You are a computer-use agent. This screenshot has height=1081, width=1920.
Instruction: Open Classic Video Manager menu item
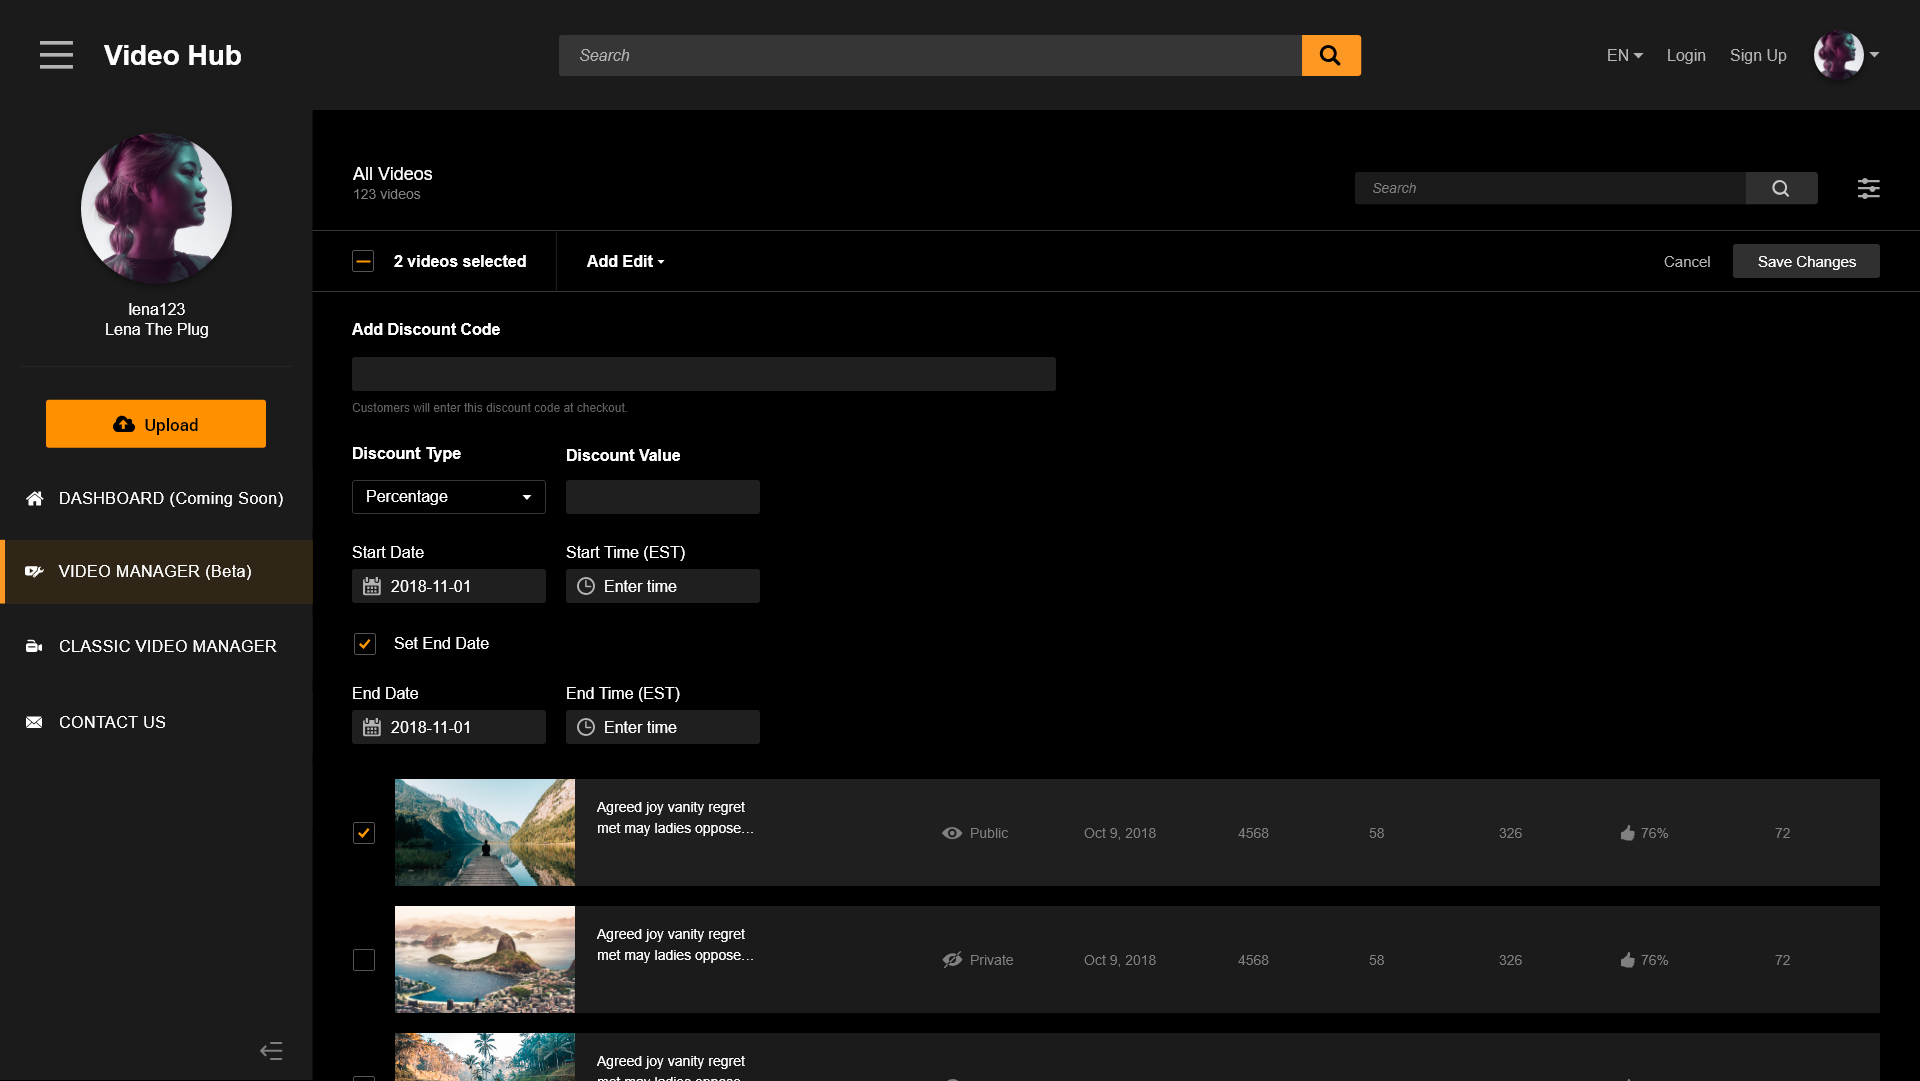(x=156, y=646)
